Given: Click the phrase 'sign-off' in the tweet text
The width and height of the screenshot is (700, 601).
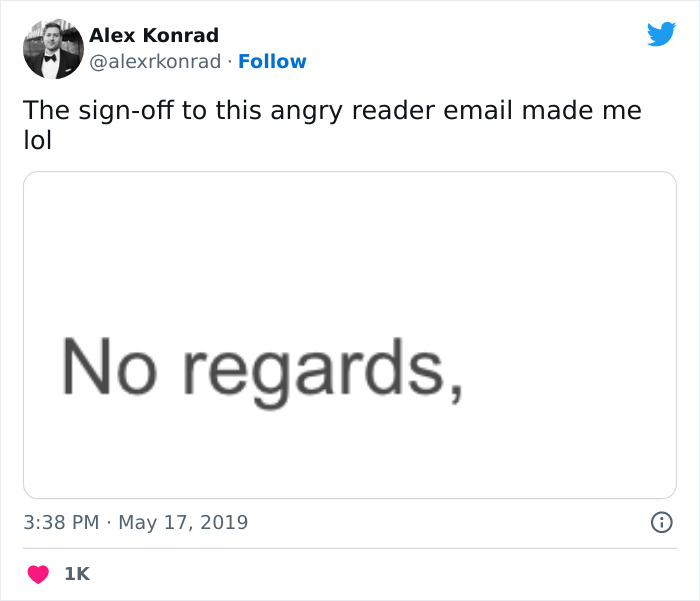Looking at the screenshot, I should pyautogui.click(x=119, y=111).
